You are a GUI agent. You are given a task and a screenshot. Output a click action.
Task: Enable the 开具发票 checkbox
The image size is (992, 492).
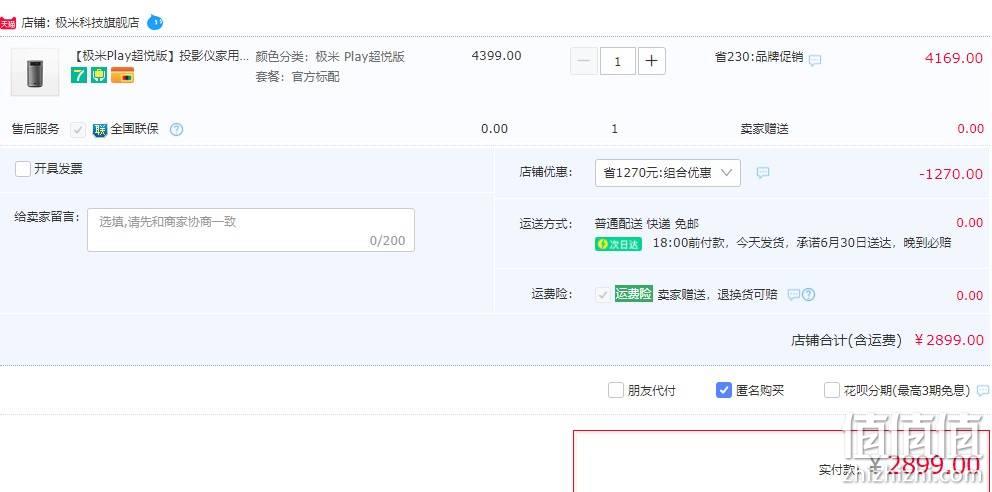23,169
